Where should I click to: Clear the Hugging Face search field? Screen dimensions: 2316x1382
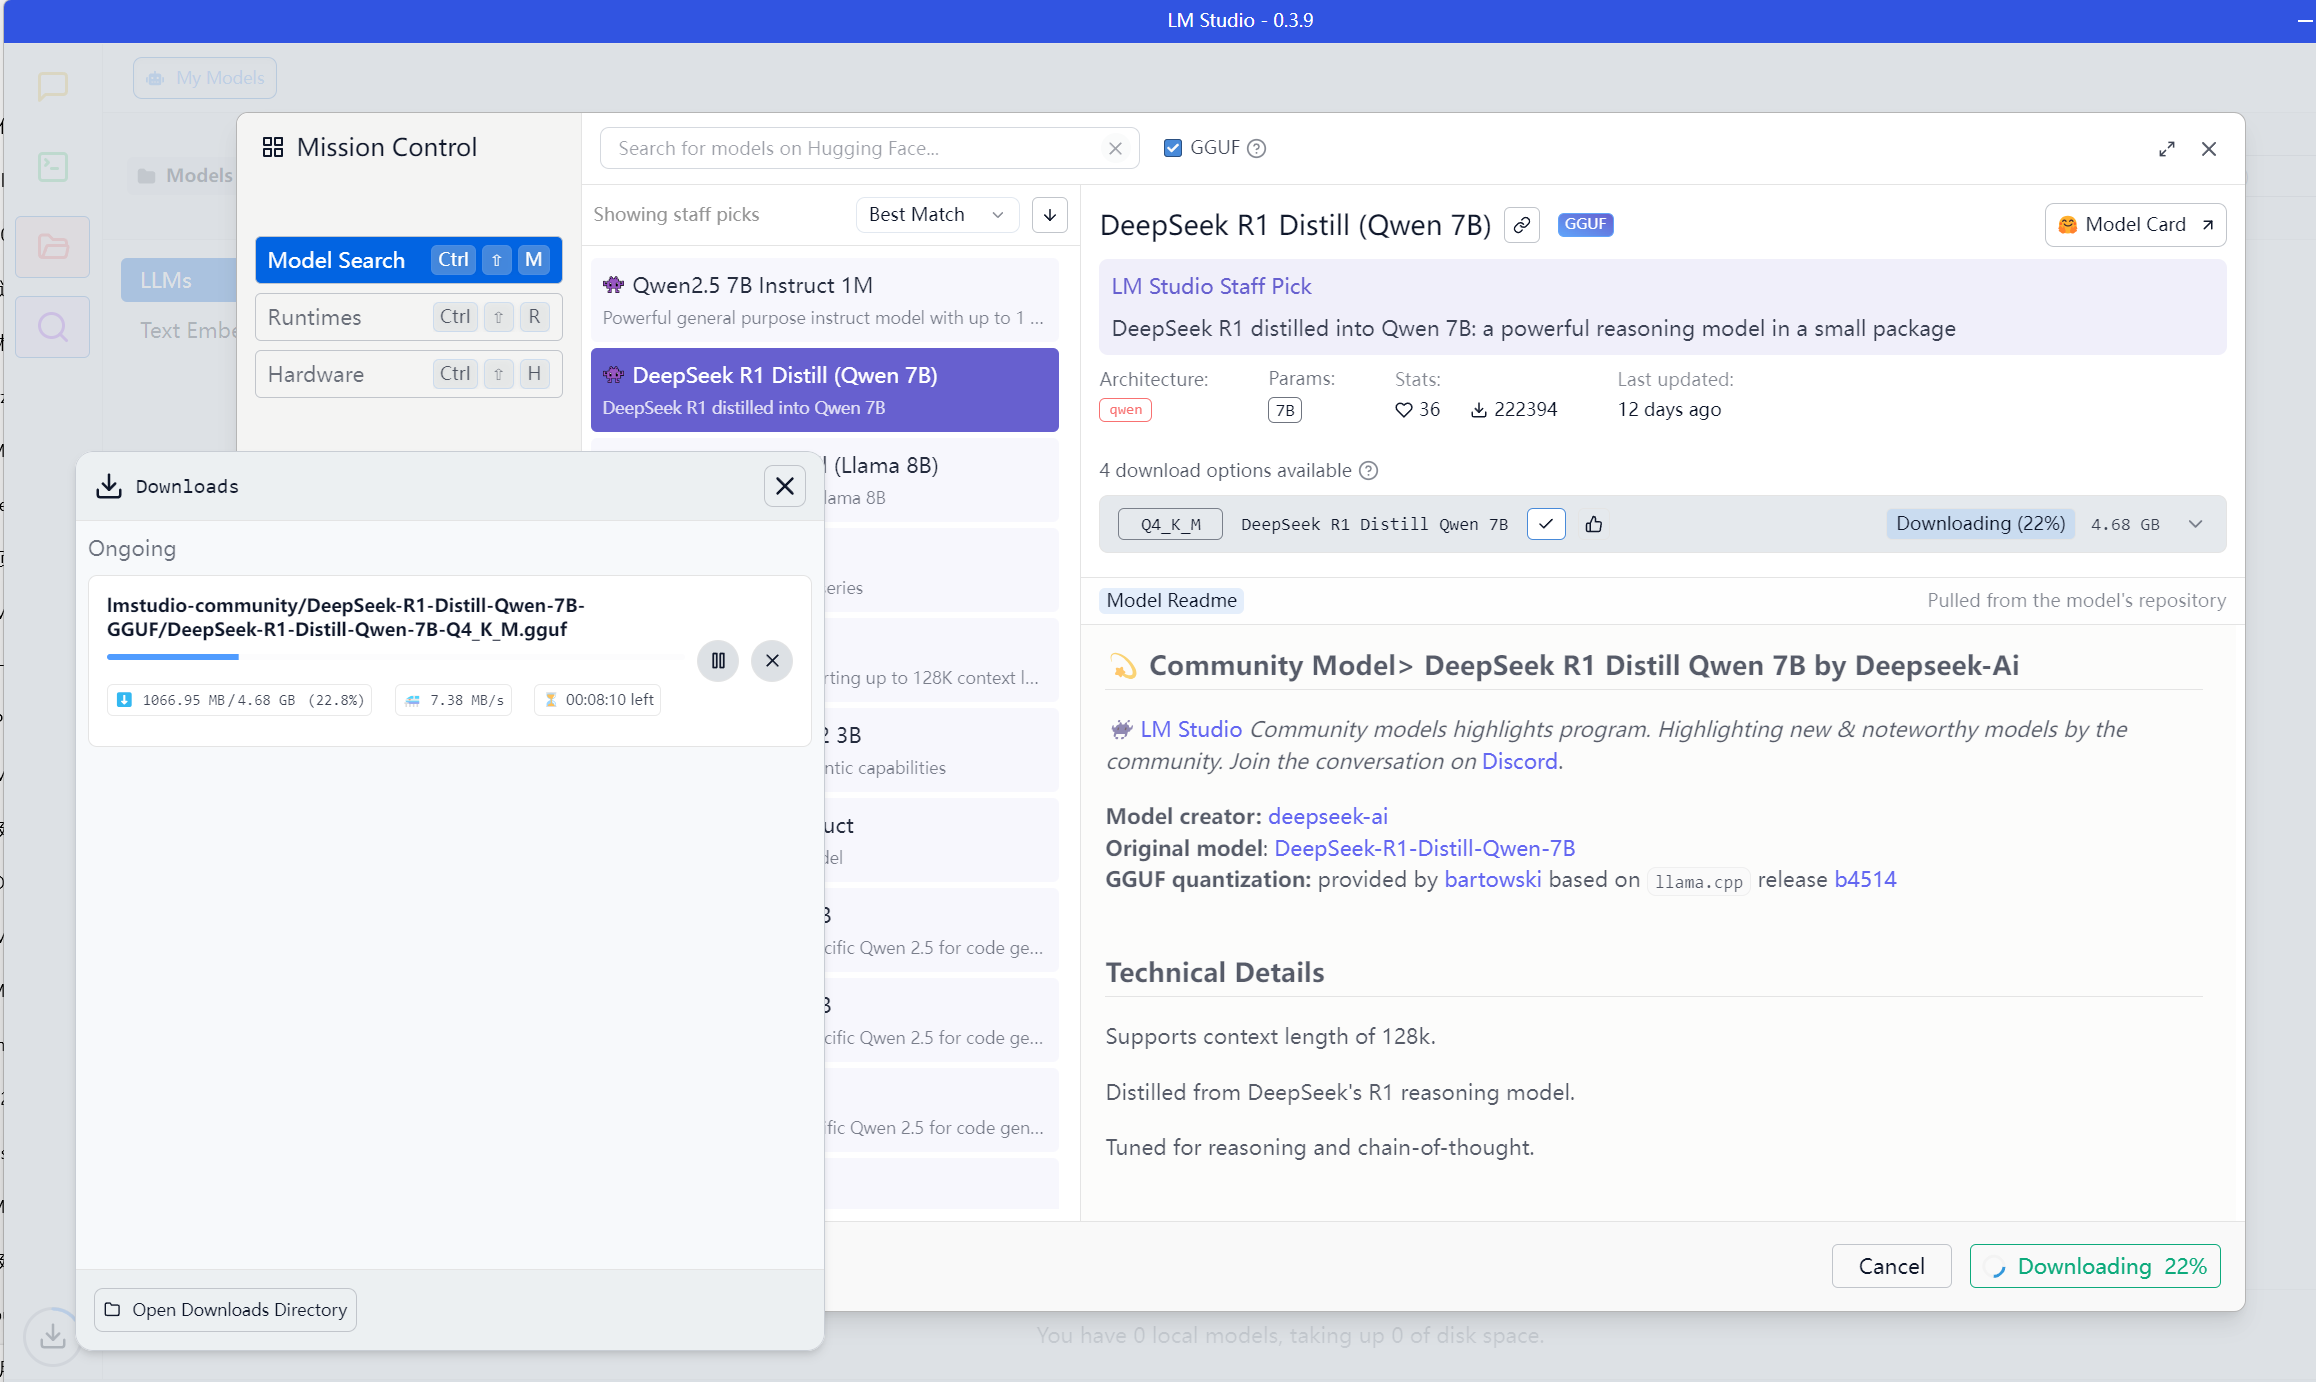coord(1115,148)
